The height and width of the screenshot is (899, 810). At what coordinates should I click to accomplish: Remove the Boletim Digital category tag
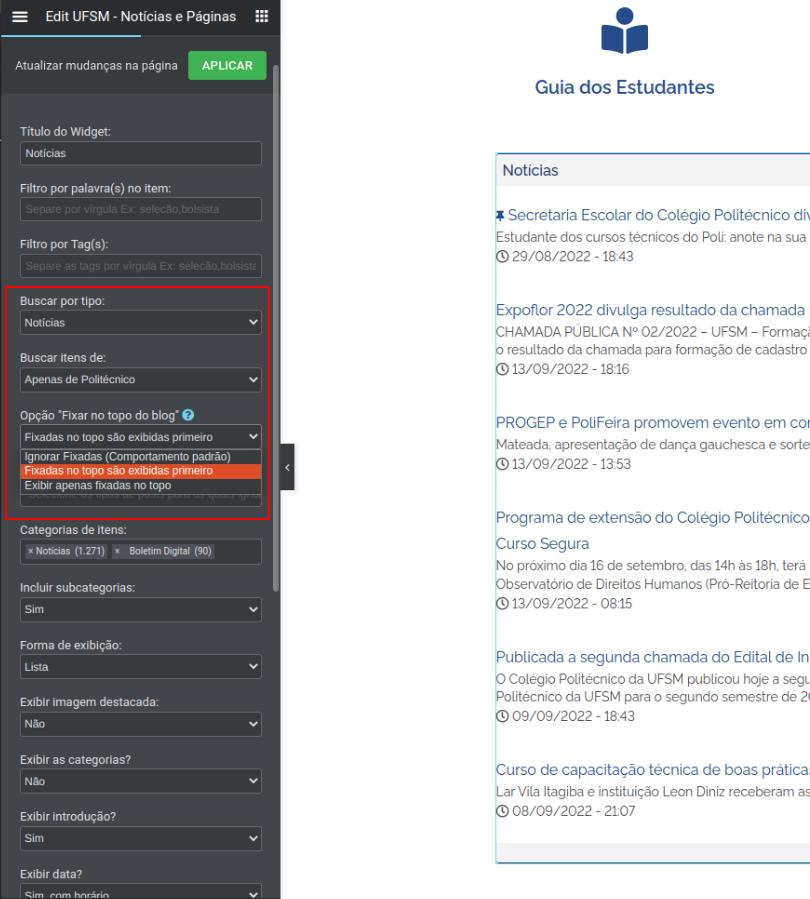[118, 552]
